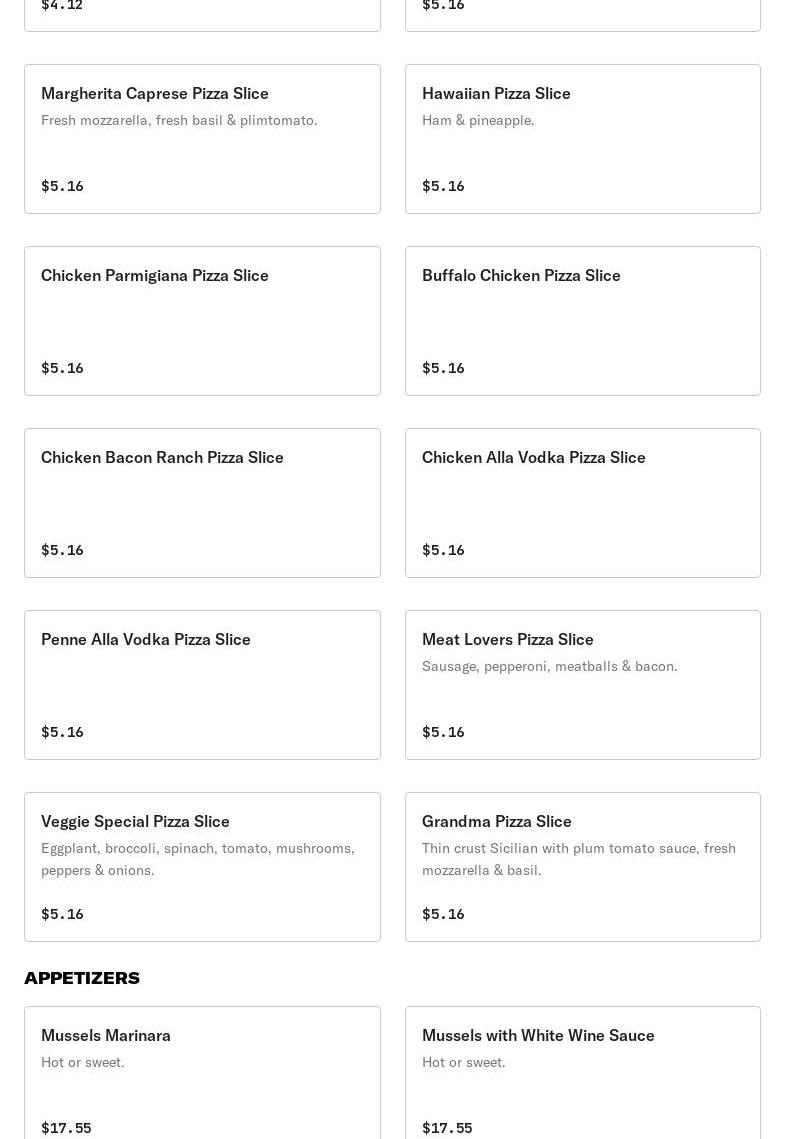Click the Meat Lovers ingredients description
785x1139 pixels.
click(549, 666)
